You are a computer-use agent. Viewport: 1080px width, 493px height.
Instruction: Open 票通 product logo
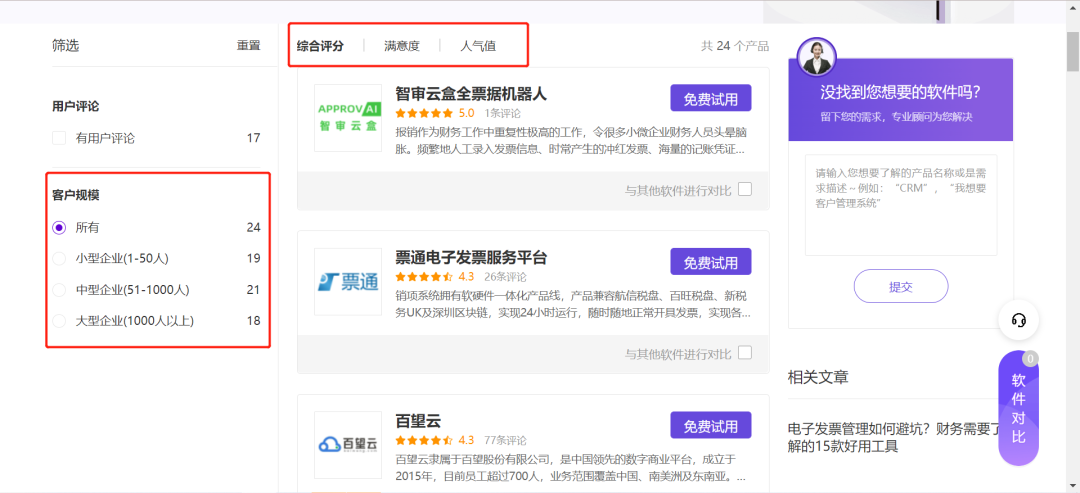(348, 282)
